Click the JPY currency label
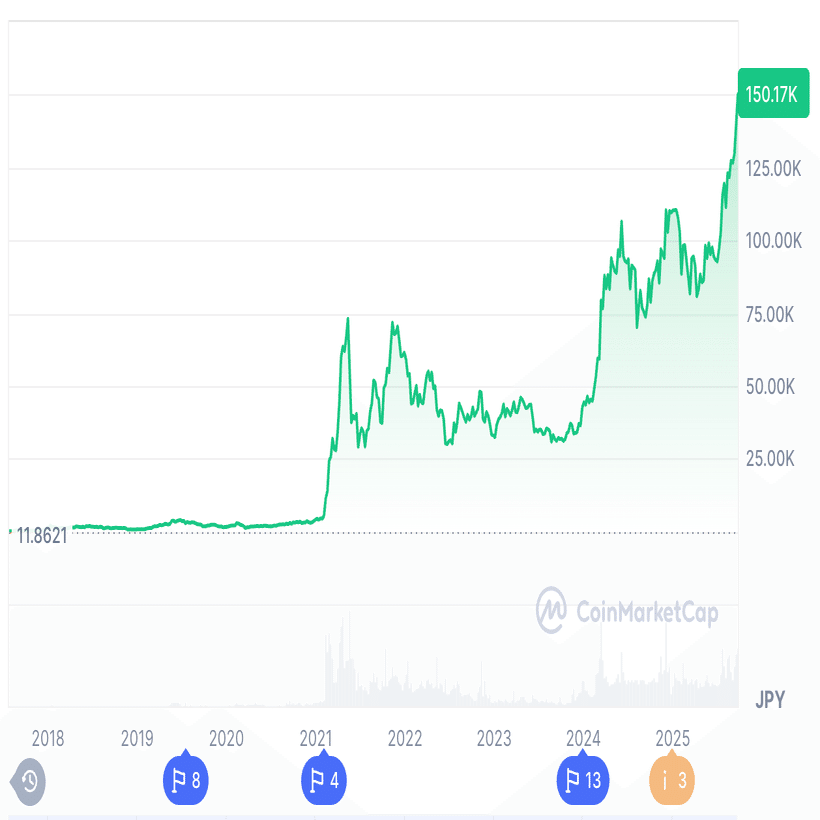 770,700
